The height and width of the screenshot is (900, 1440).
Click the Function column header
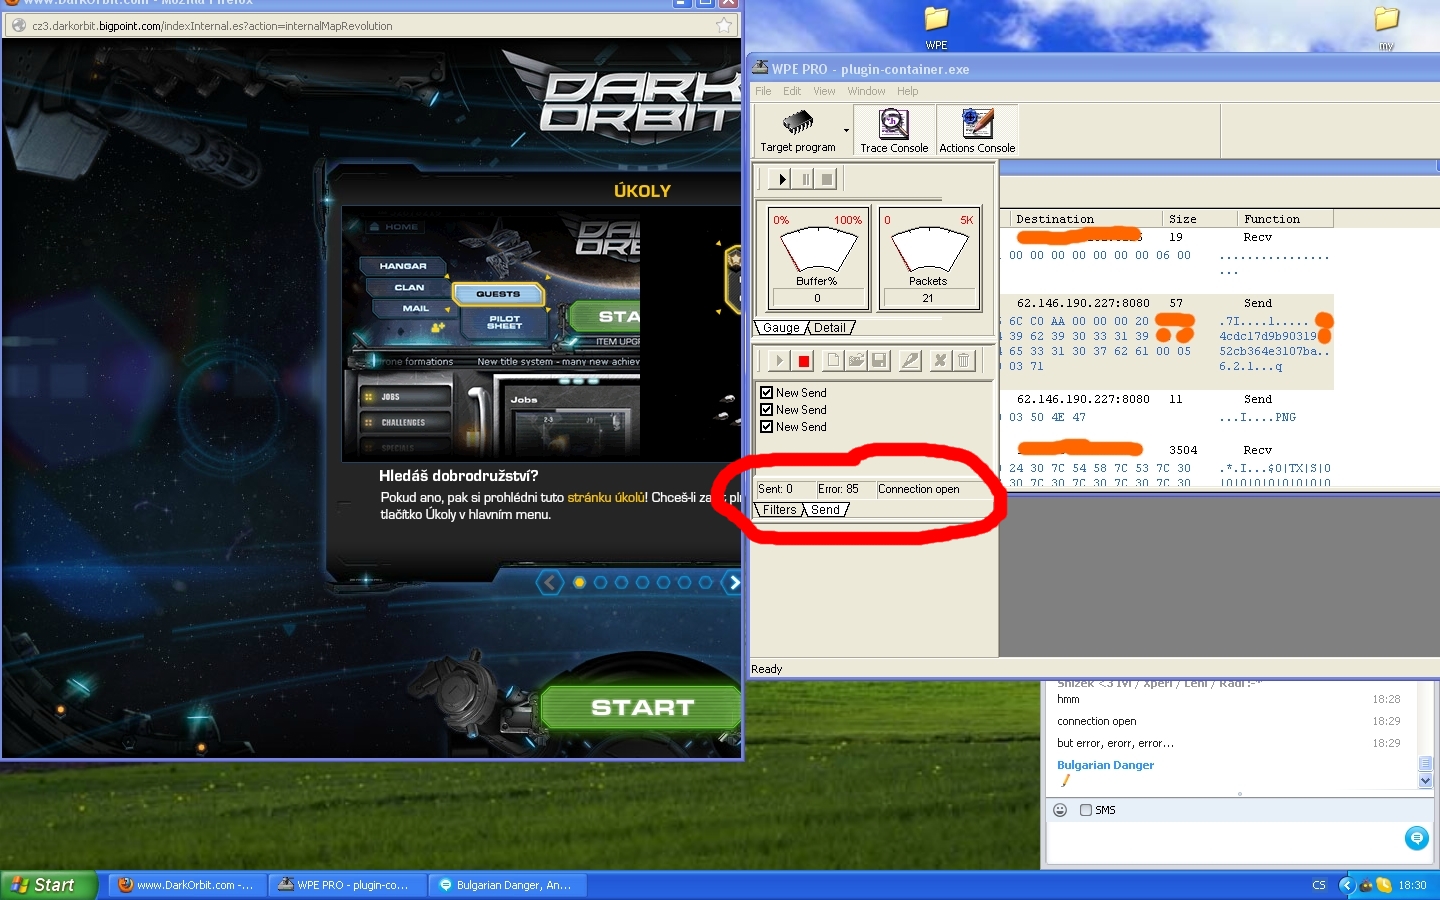tap(1285, 219)
